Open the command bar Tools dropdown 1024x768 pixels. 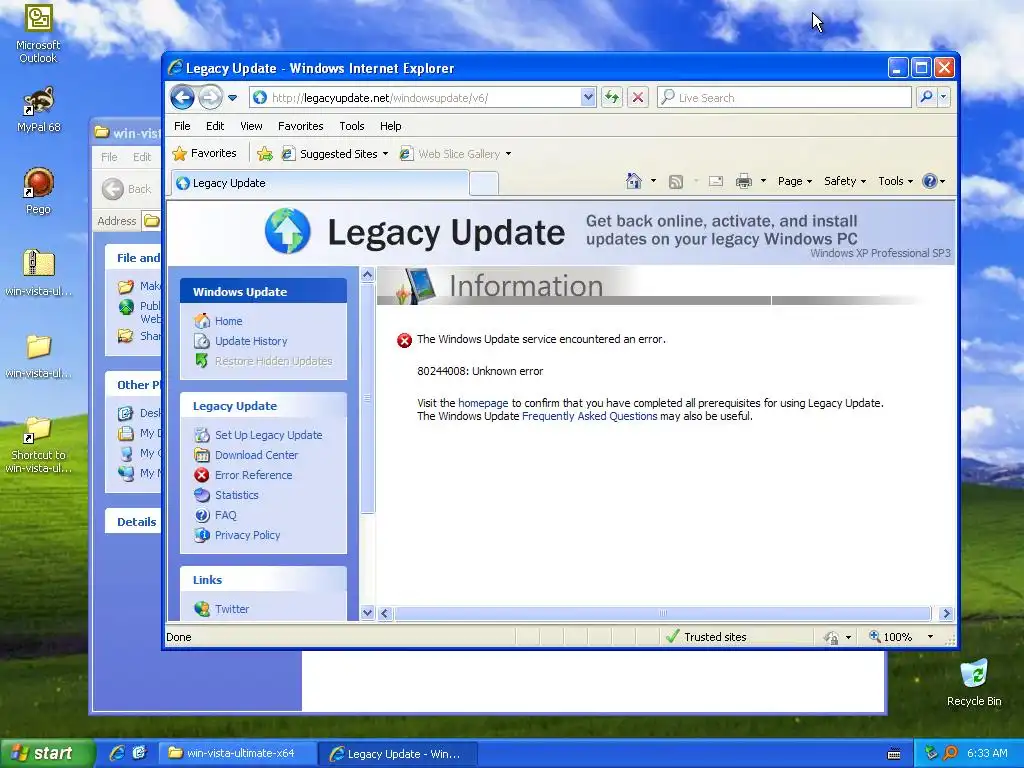(895, 181)
